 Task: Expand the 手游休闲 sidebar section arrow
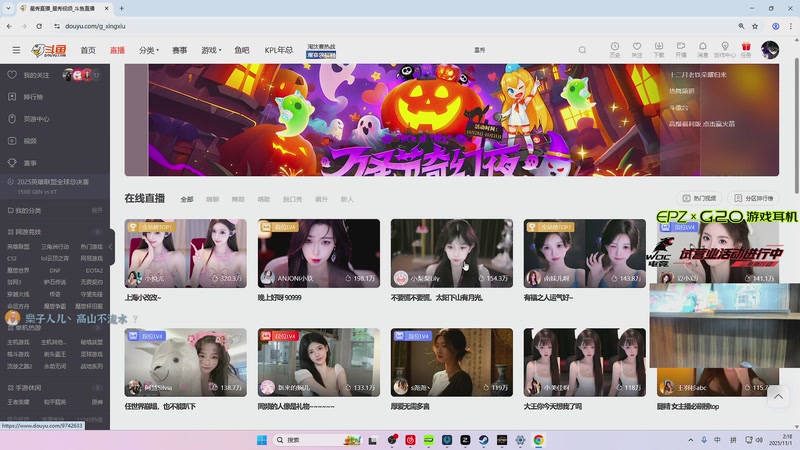pyautogui.click(x=98, y=388)
